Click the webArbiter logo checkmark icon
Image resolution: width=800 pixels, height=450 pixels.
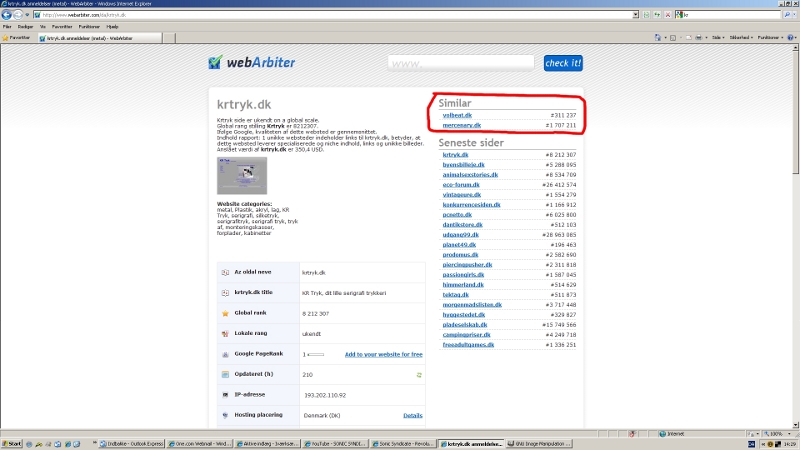click(x=215, y=62)
